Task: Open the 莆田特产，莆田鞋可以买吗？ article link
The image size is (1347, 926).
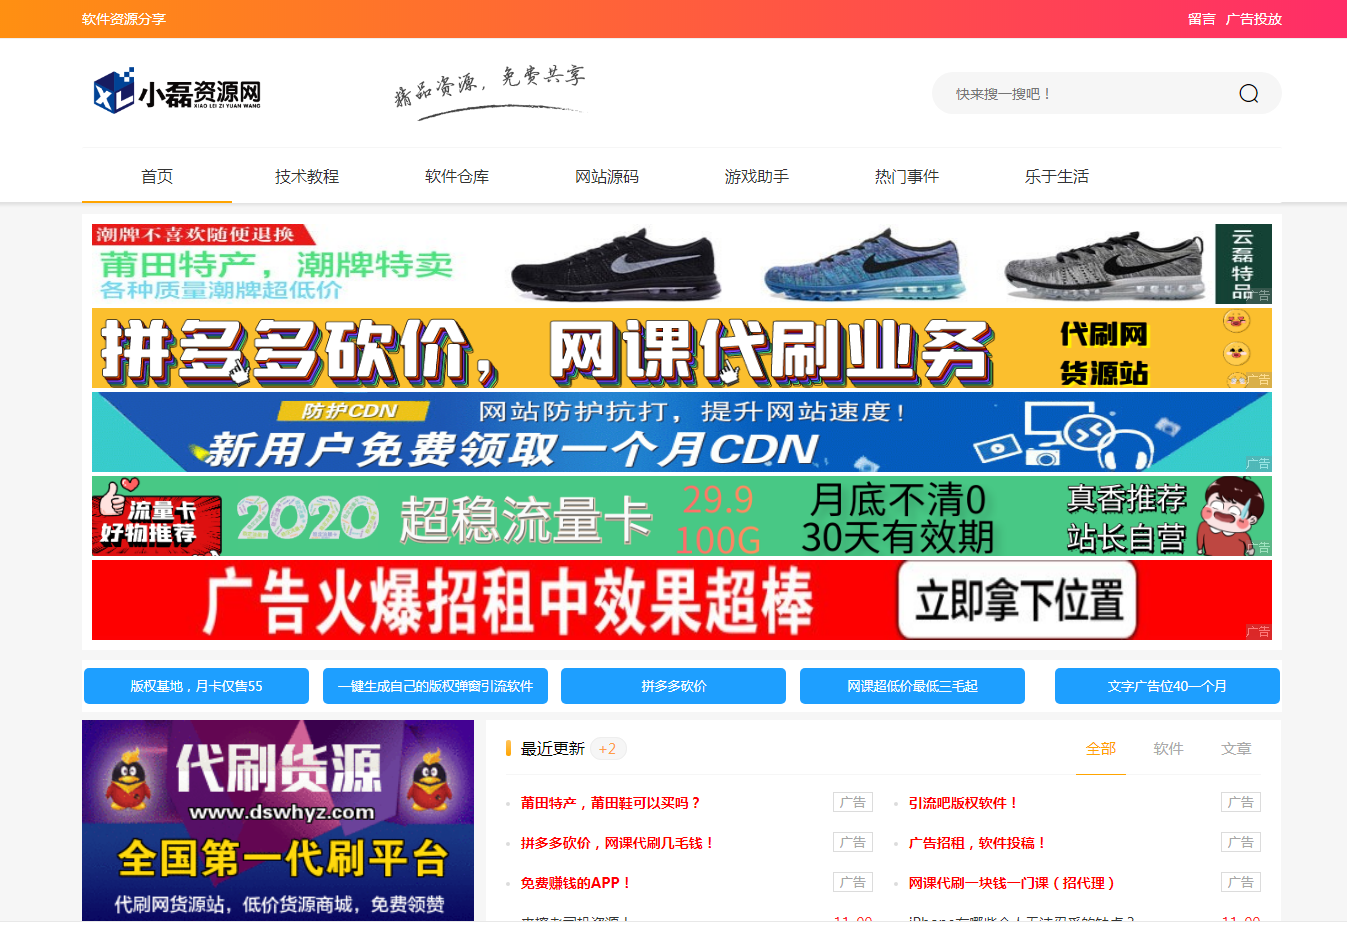Action: (611, 803)
